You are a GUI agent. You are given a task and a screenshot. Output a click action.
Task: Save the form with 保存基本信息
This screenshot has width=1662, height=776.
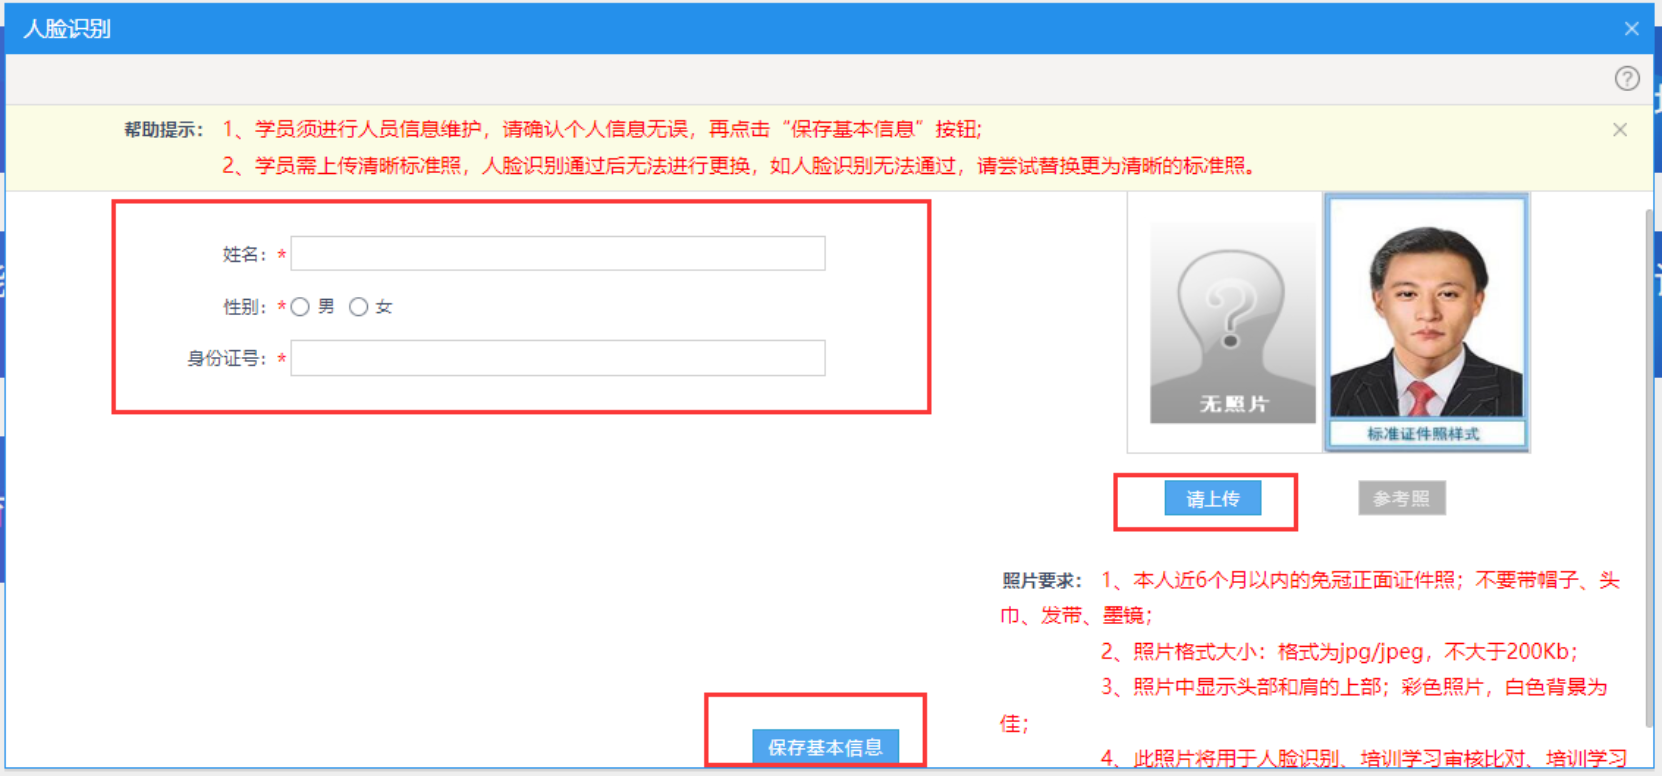click(825, 746)
